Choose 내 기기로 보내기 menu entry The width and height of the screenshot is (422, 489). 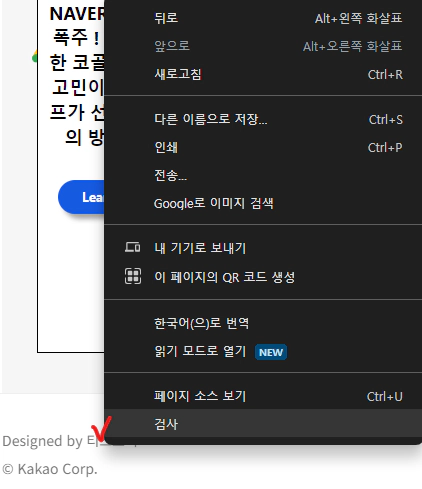coord(263,248)
